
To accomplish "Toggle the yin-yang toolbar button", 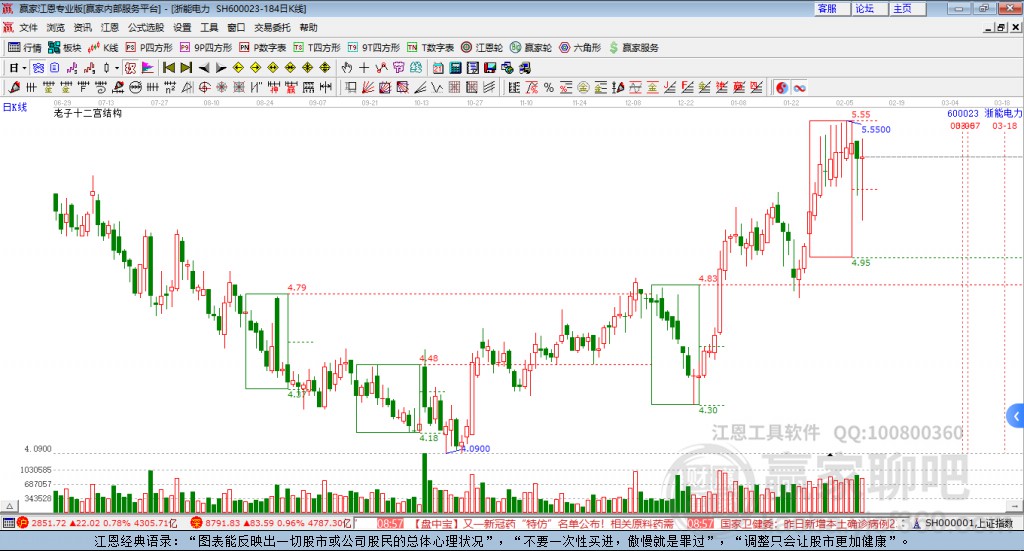I will tap(781, 87).
